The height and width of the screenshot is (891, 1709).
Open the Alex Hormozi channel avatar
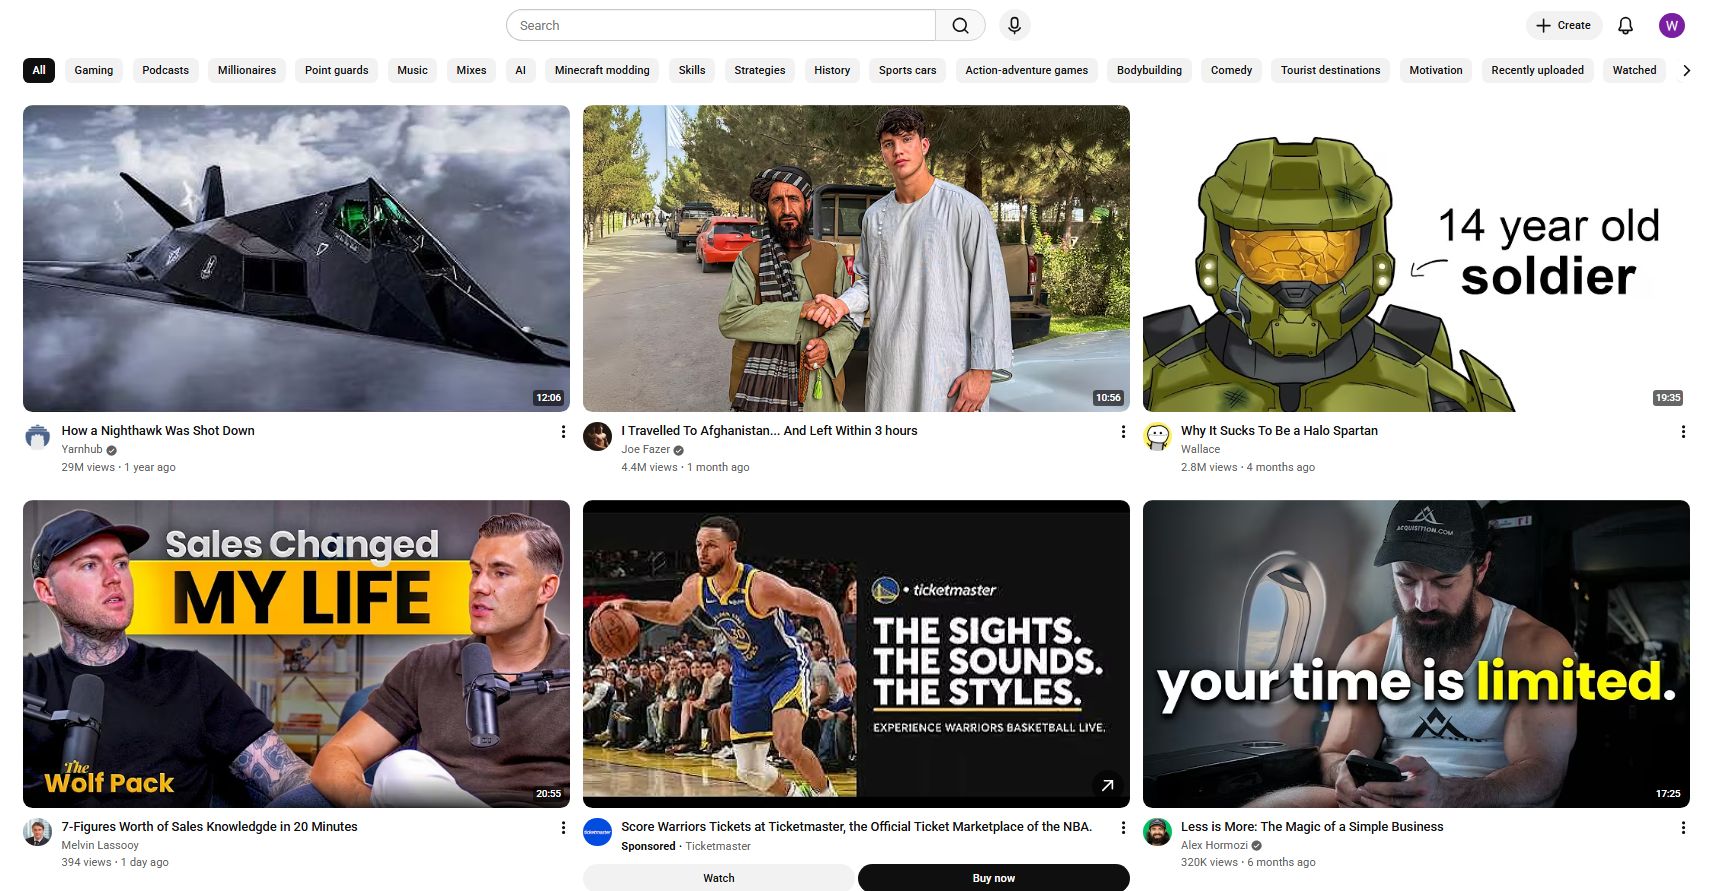[x=1157, y=832]
